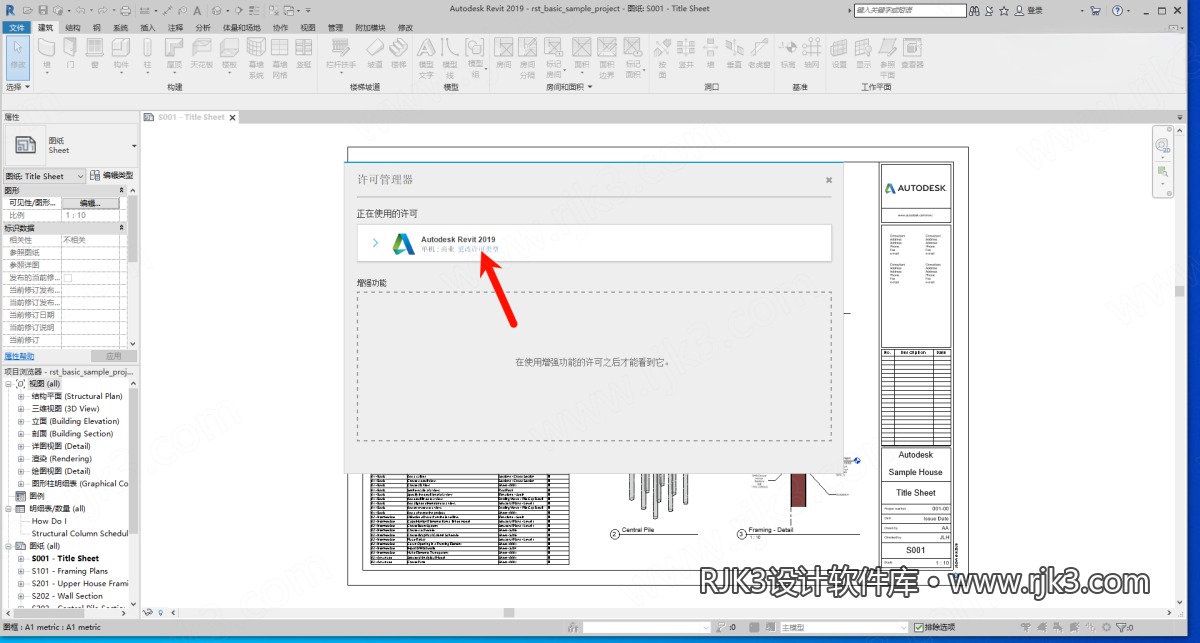Click the 竖梃 (Mullion) tool icon
The height and width of the screenshot is (643, 1200).
(304, 48)
